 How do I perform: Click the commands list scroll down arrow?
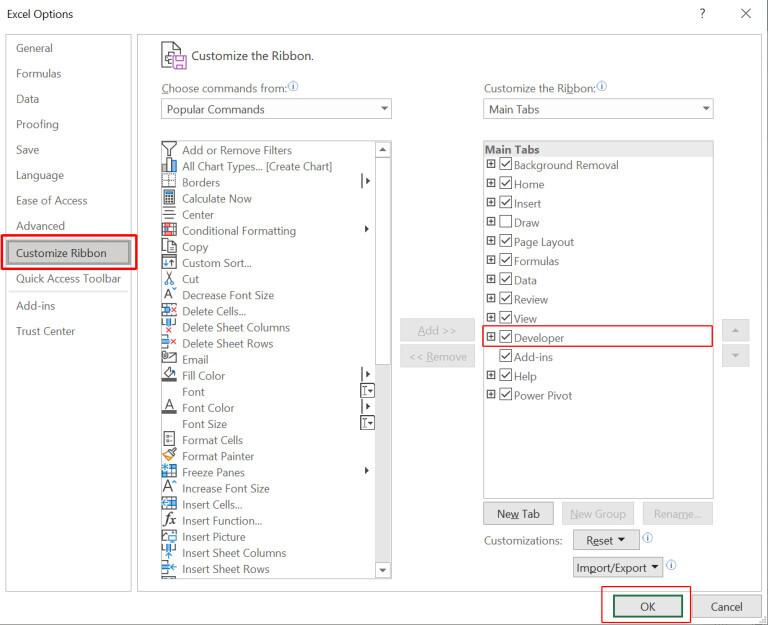(383, 570)
